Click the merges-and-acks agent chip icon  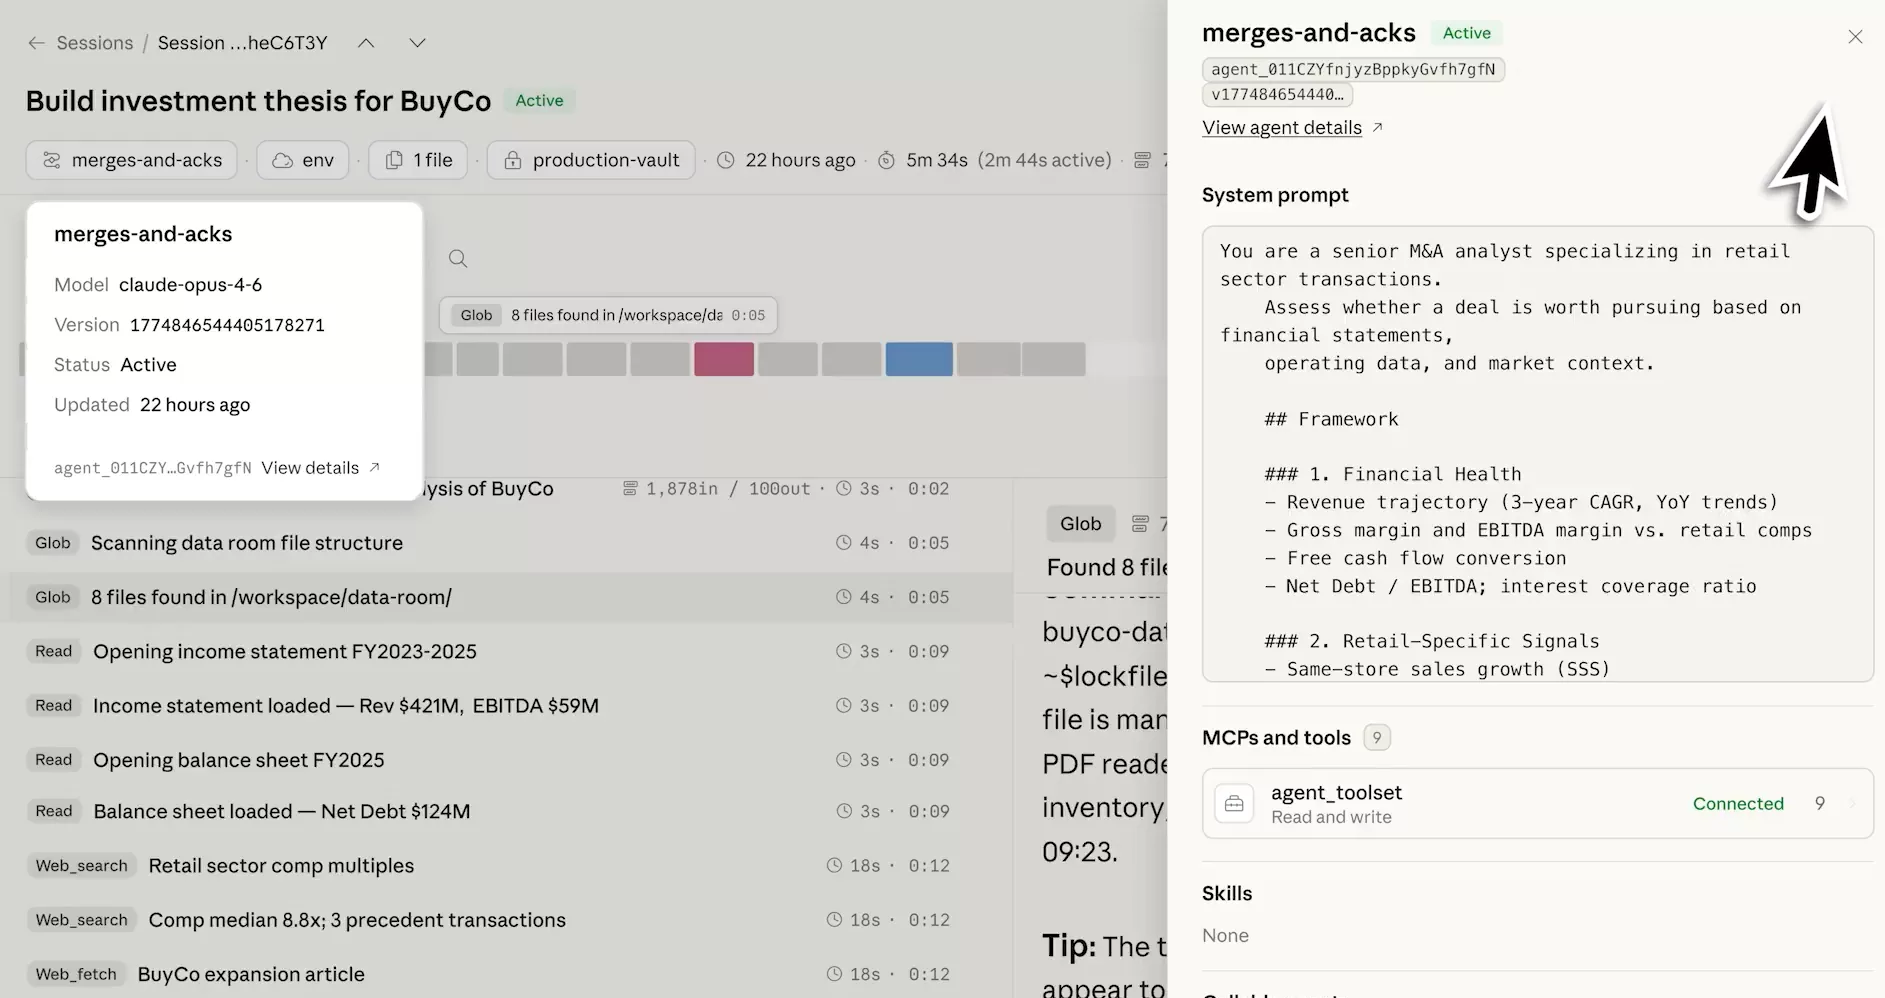click(x=52, y=160)
